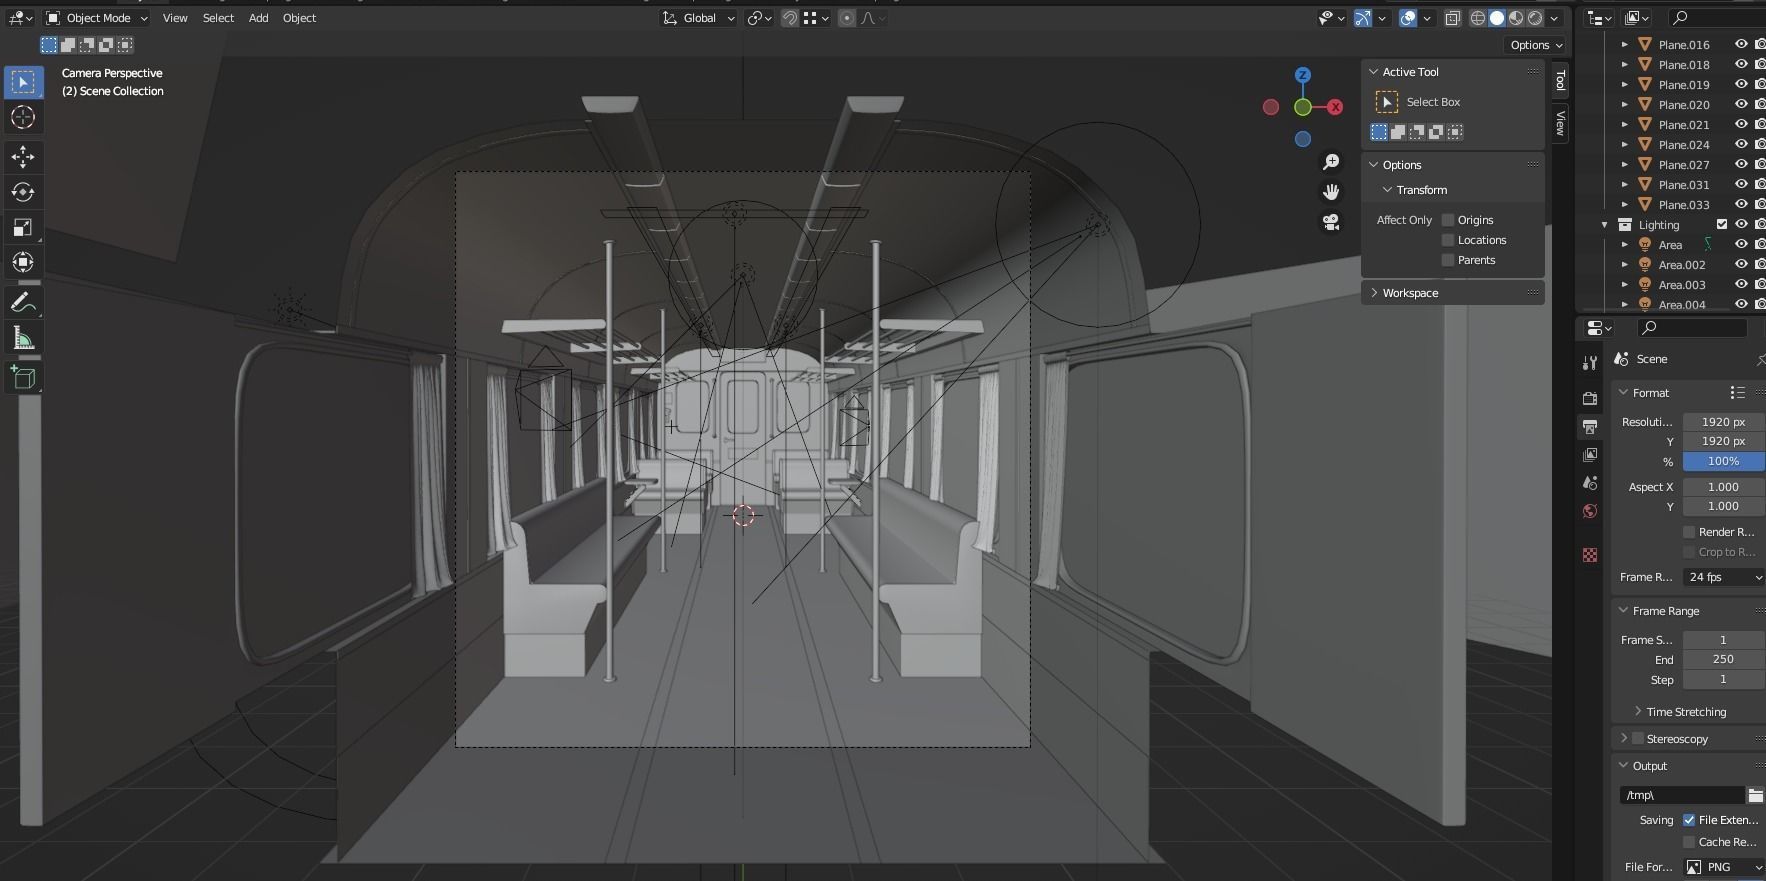Screen dimensions: 1766x881
Task: Select the Select Box tool in left toolbar
Action: point(23,82)
